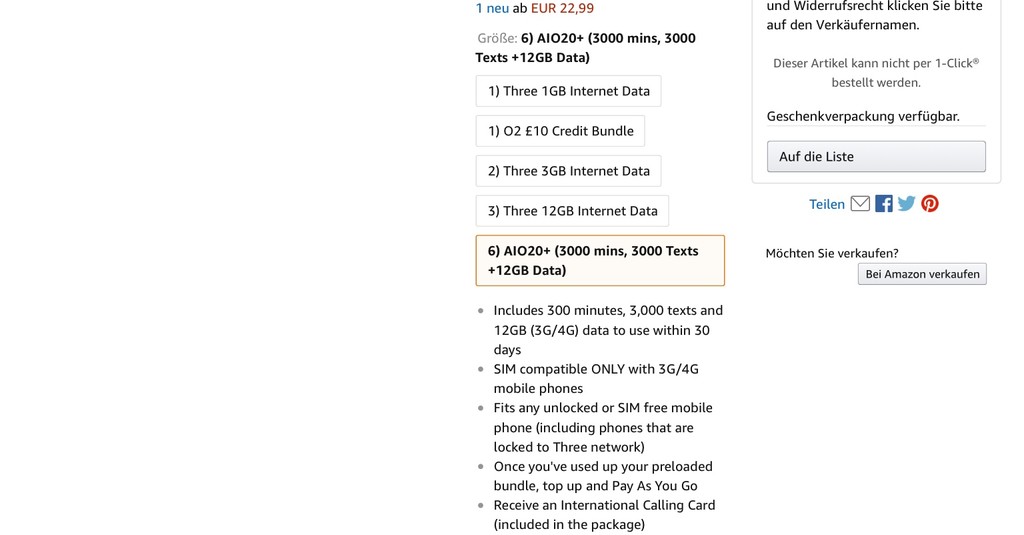Share the product via the email envelope icon
The image size is (1024, 535).
click(859, 204)
